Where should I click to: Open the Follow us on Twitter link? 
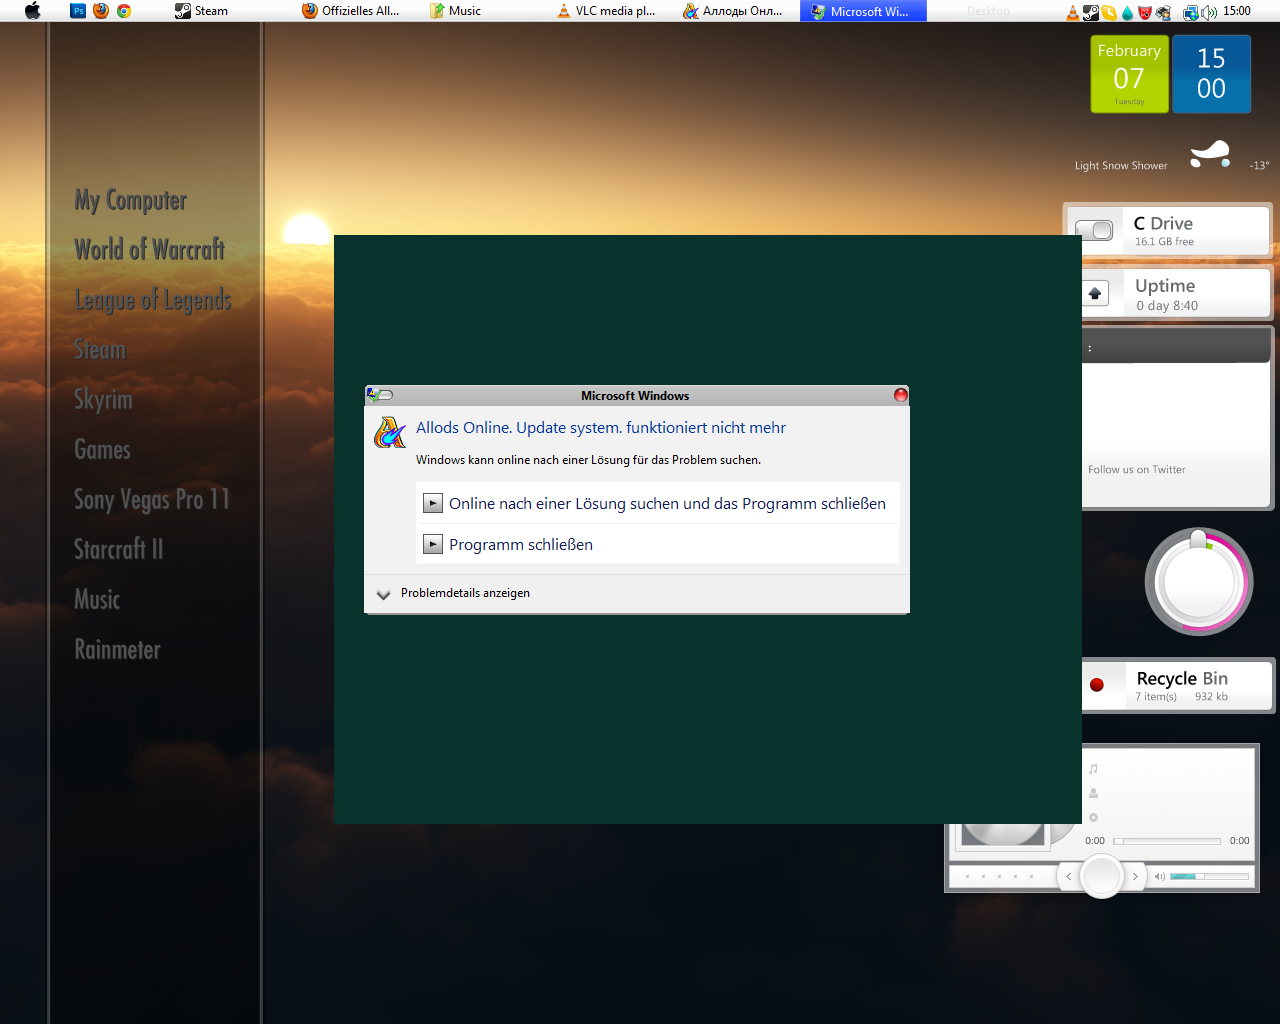click(1137, 470)
